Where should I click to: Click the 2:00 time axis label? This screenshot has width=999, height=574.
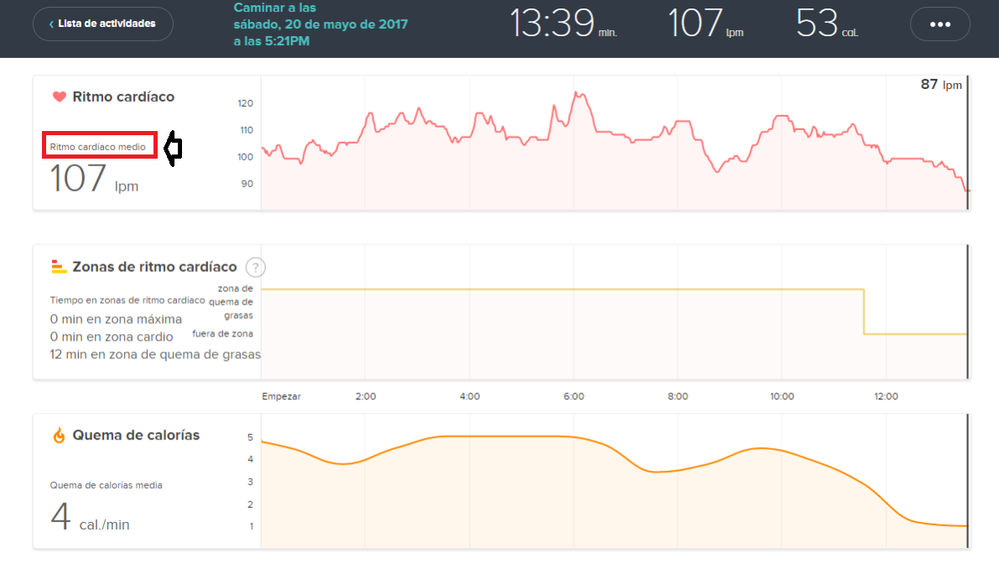pyautogui.click(x=366, y=396)
